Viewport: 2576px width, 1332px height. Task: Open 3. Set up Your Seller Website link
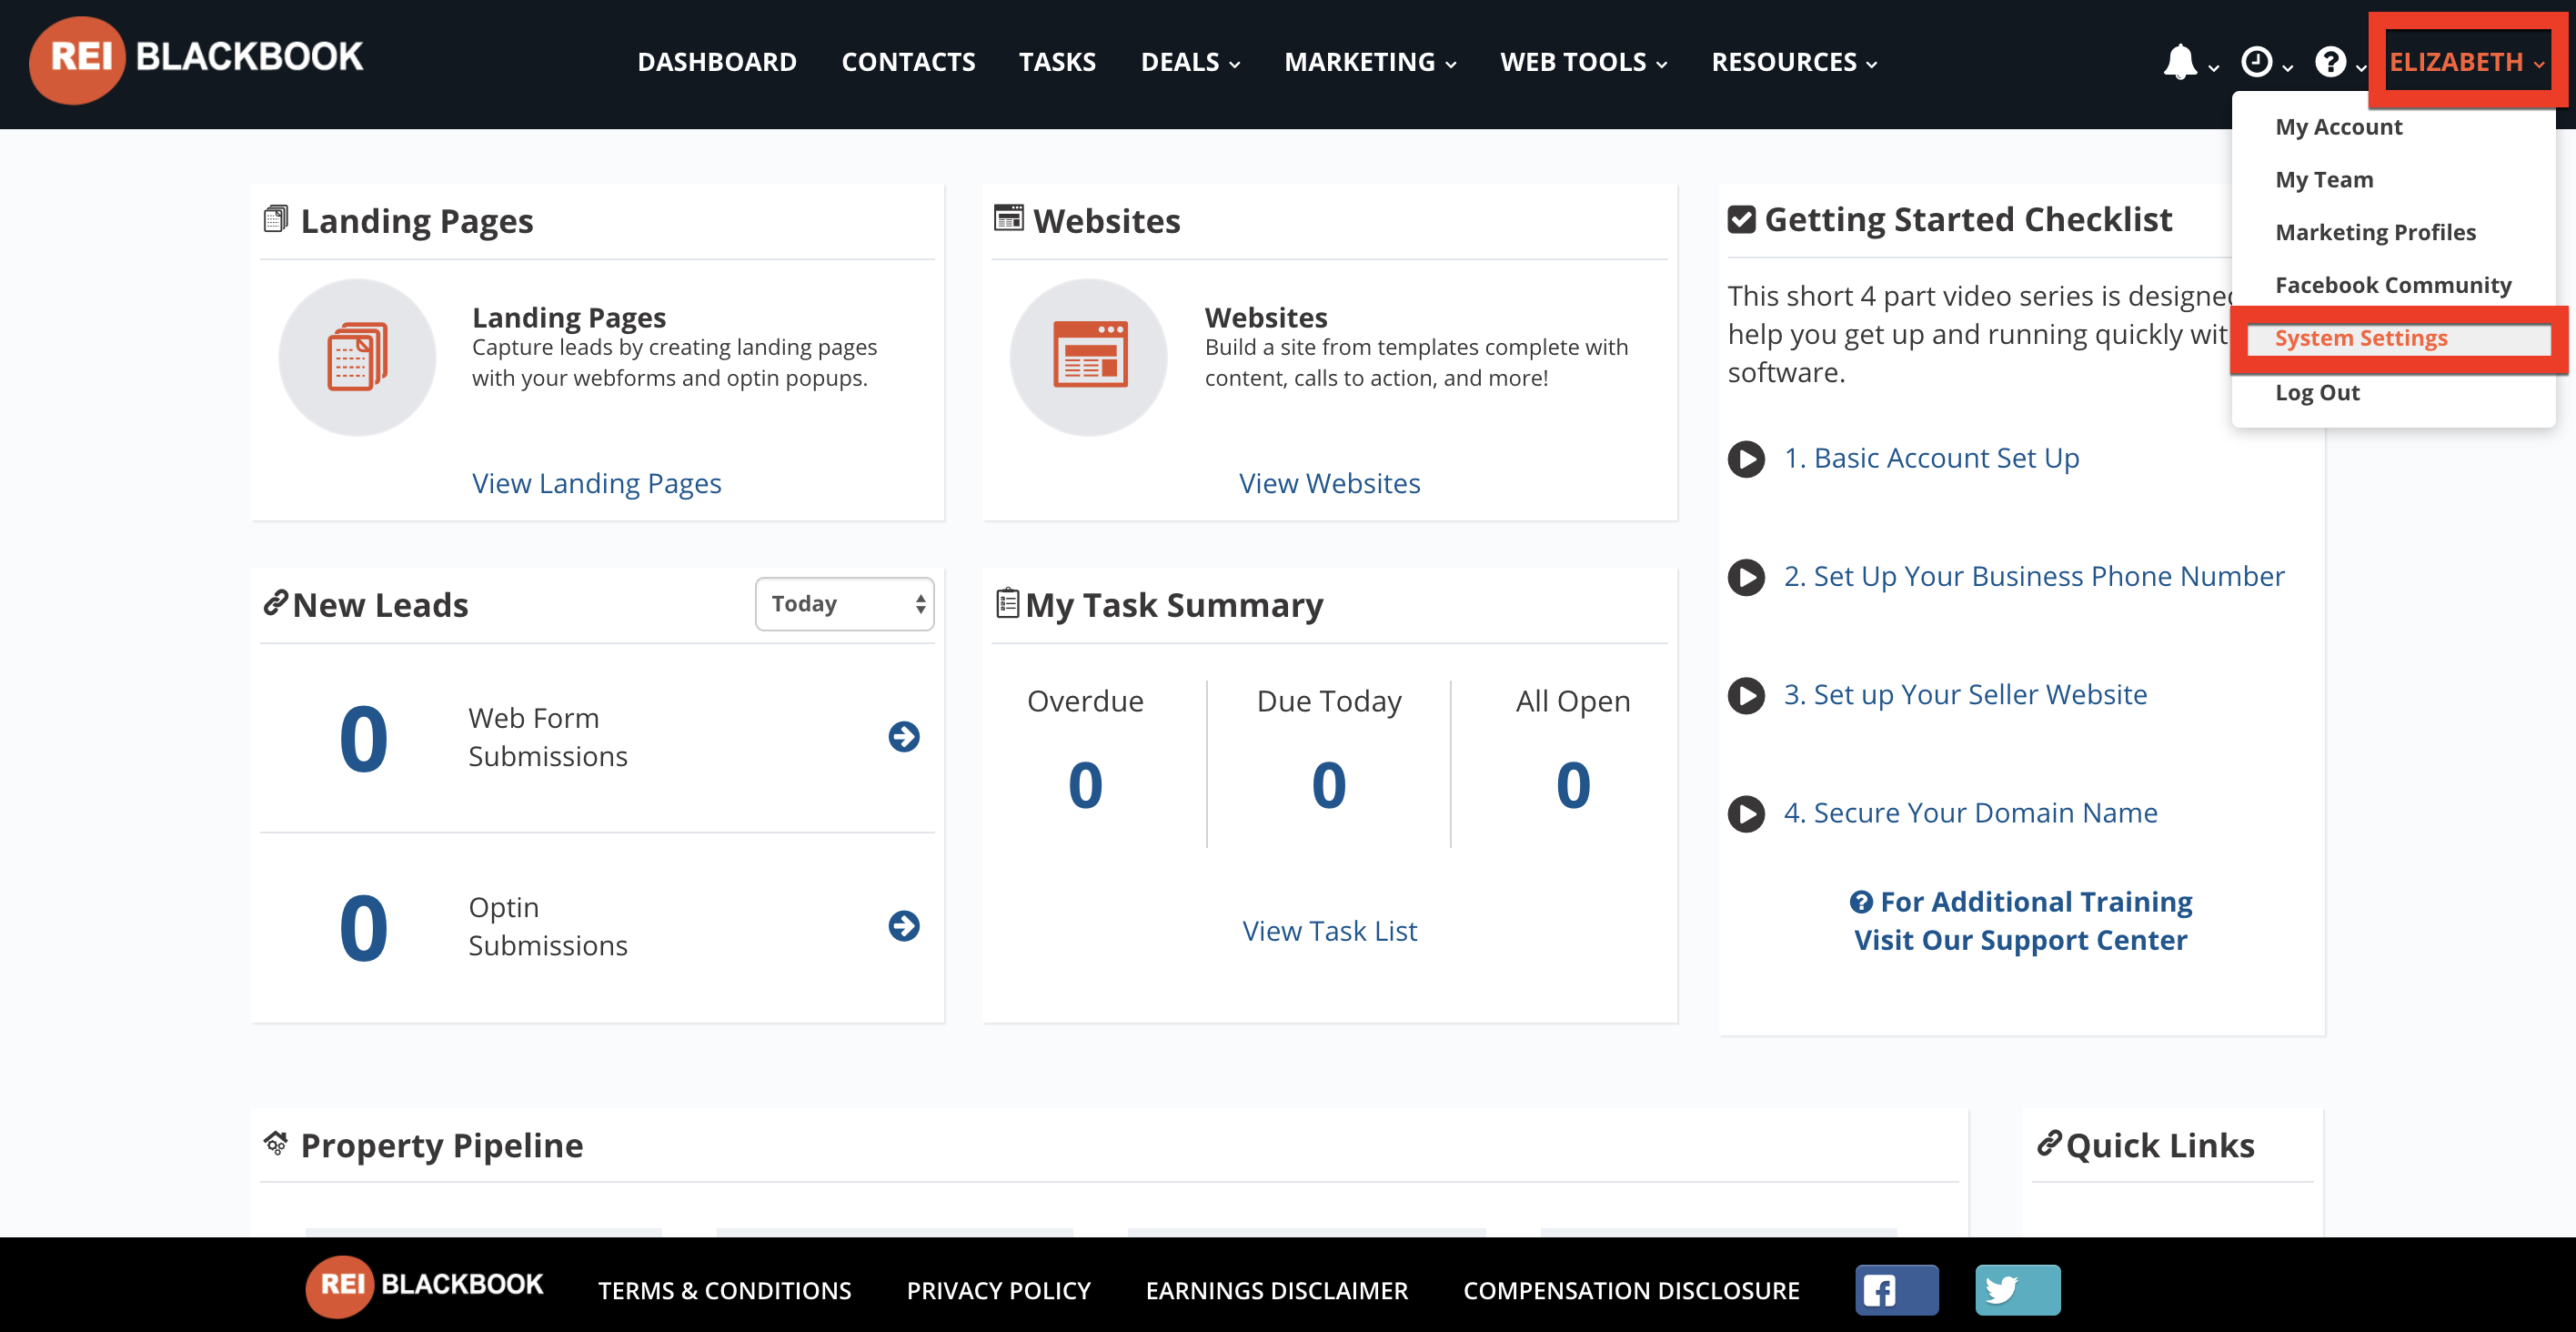1965,694
